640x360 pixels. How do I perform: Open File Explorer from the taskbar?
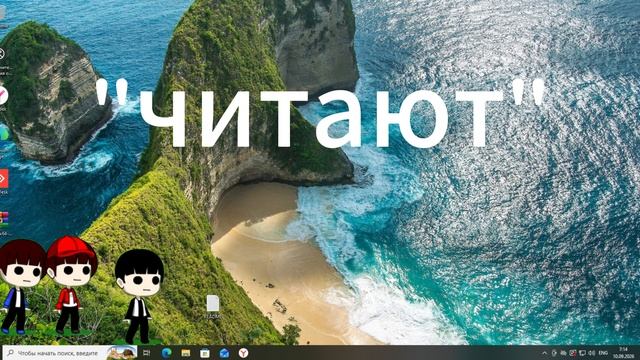186,353
